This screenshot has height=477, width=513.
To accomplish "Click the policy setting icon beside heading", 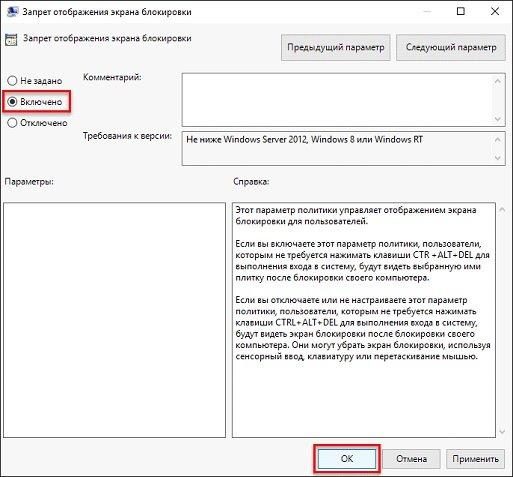I will 11,40.
